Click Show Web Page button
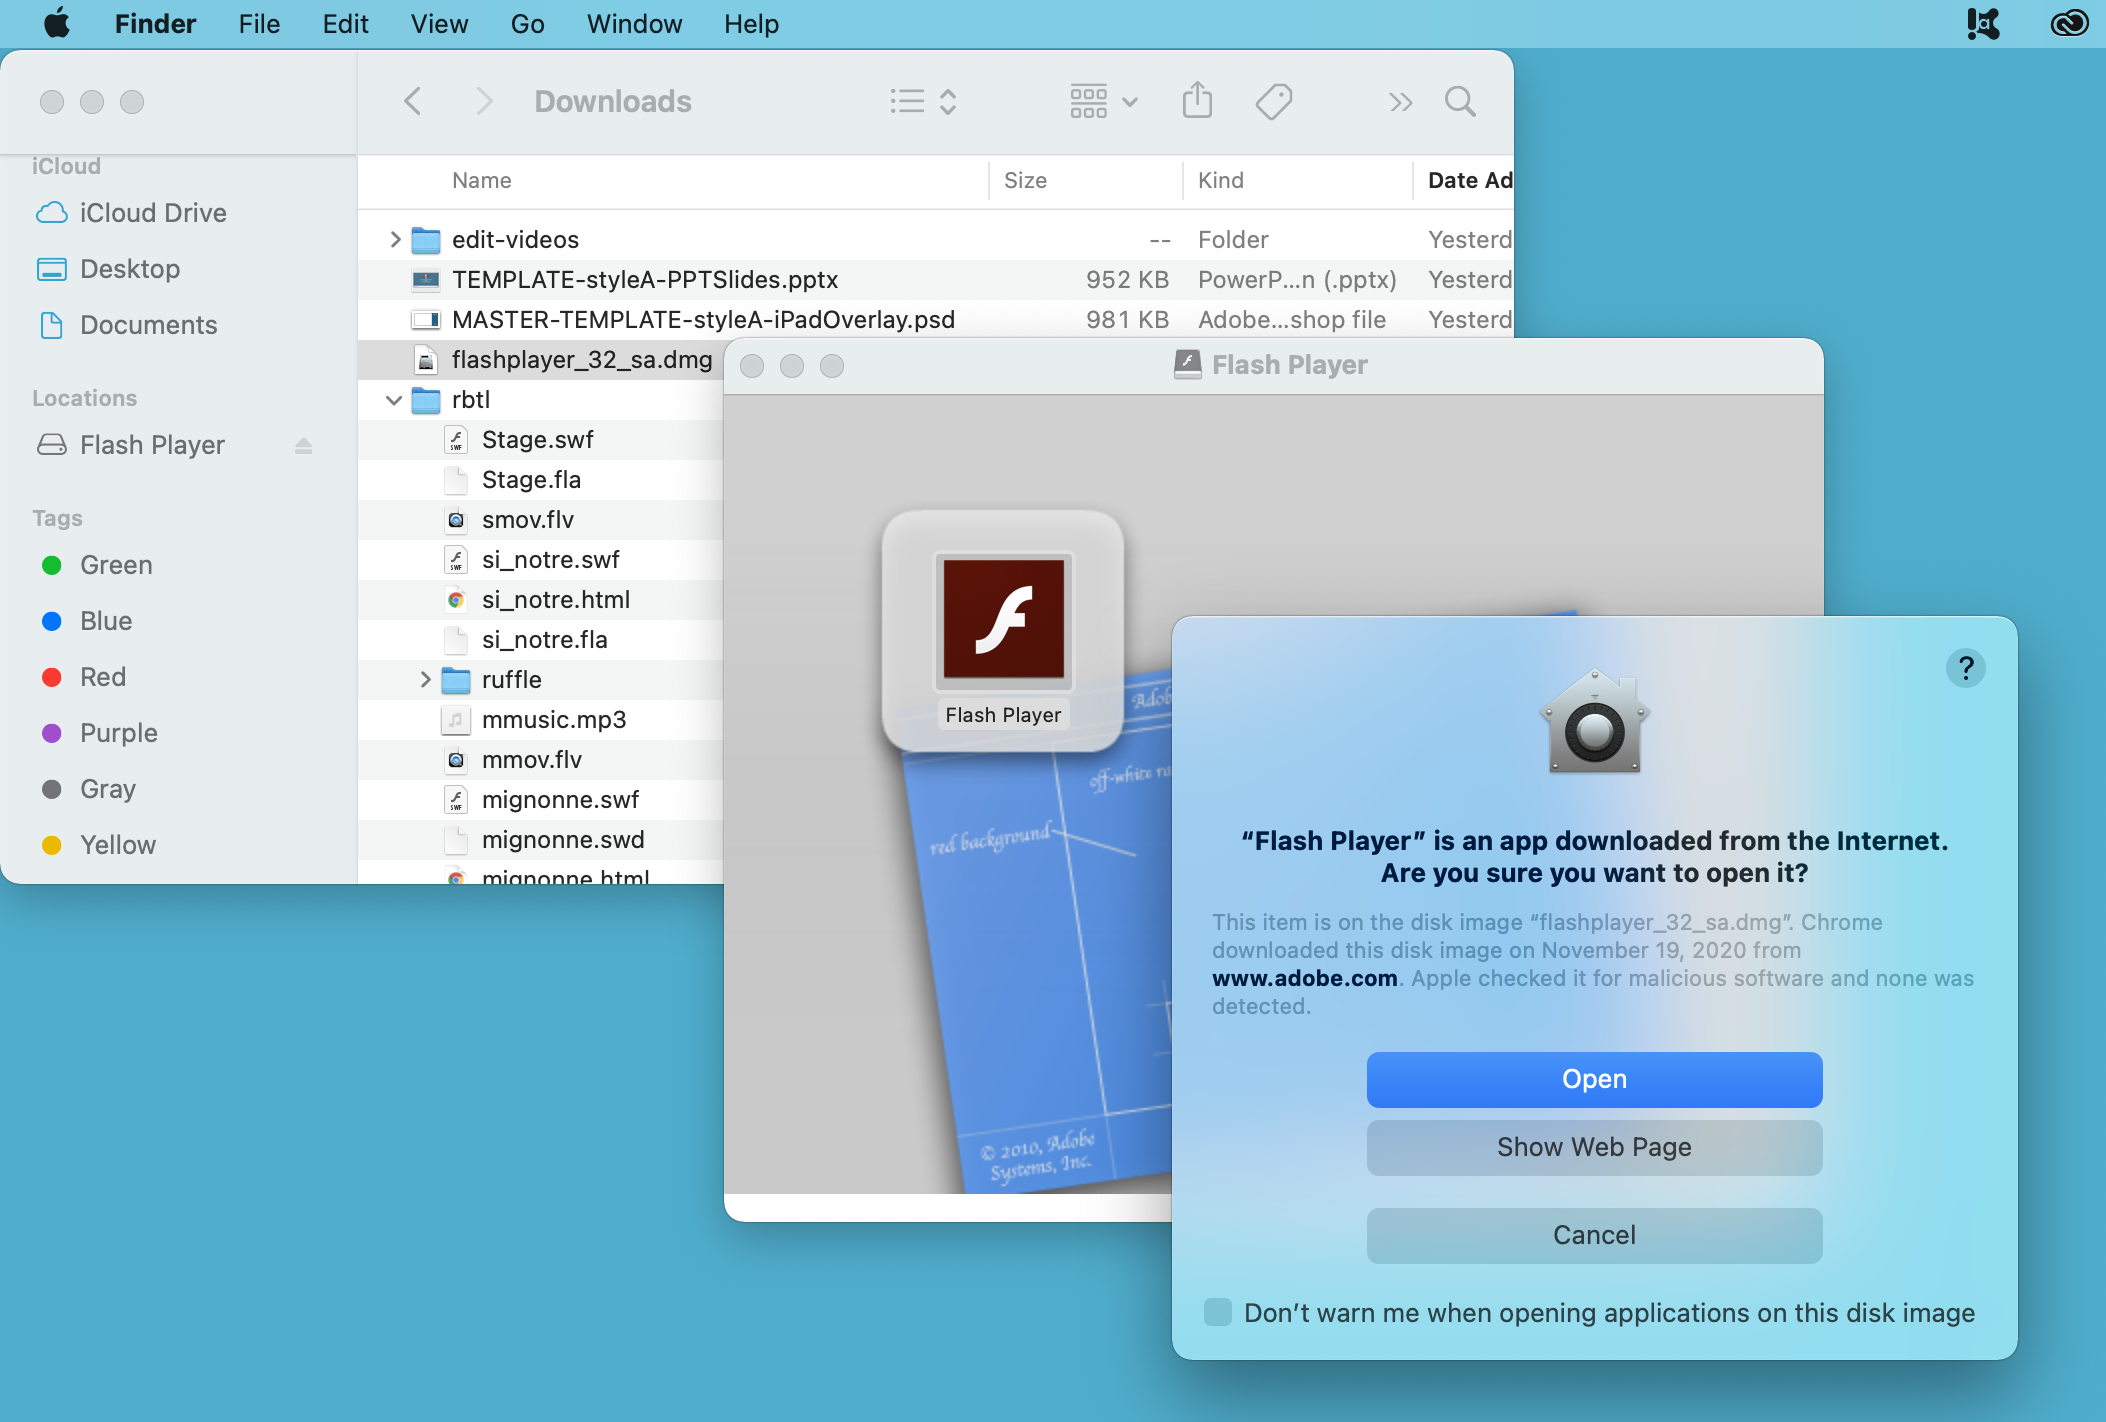The height and width of the screenshot is (1422, 2106). point(1594,1147)
